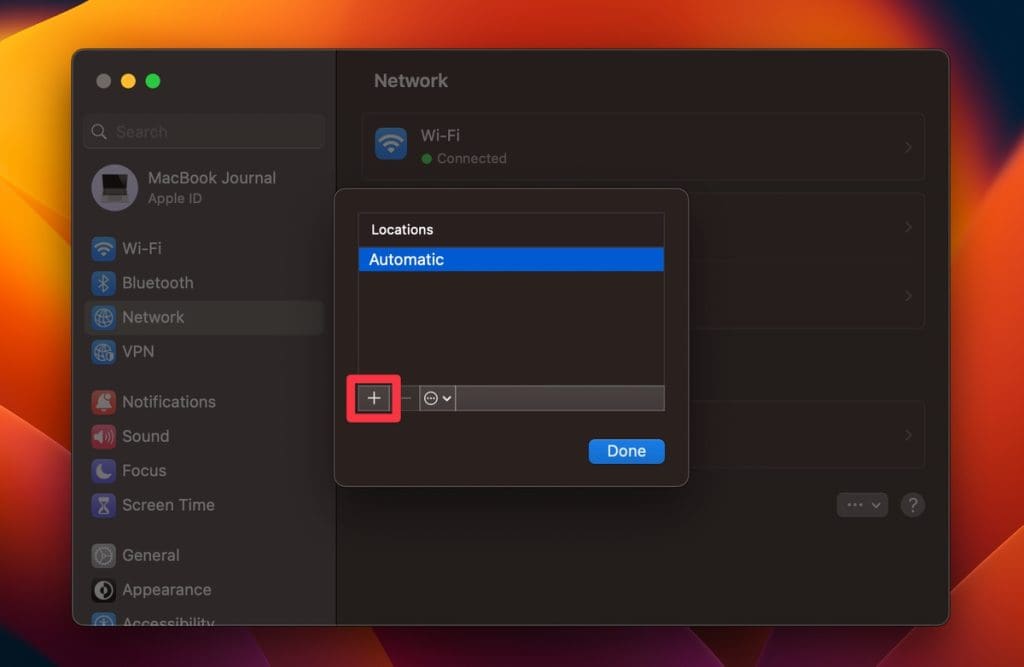The image size is (1024, 667).
Task: Click the yellow minimize window button
Action: (x=128, y=81)
